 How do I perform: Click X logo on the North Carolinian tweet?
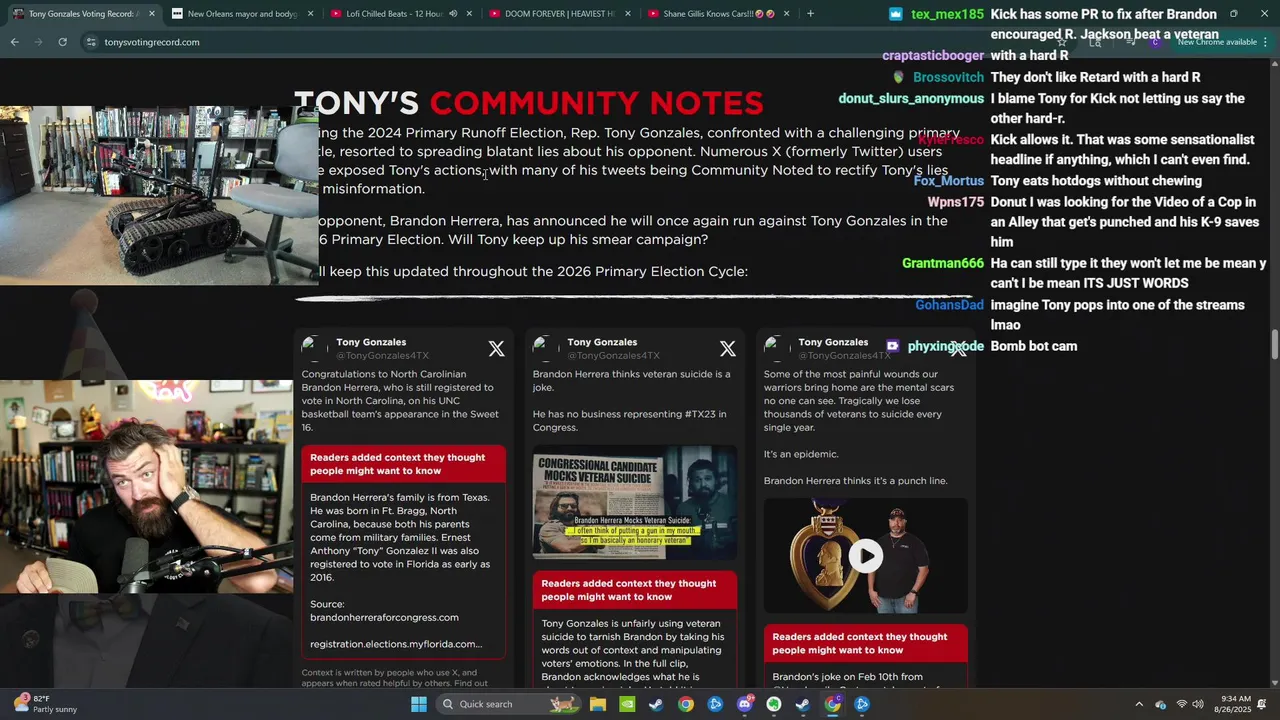(x=496, y=349)
